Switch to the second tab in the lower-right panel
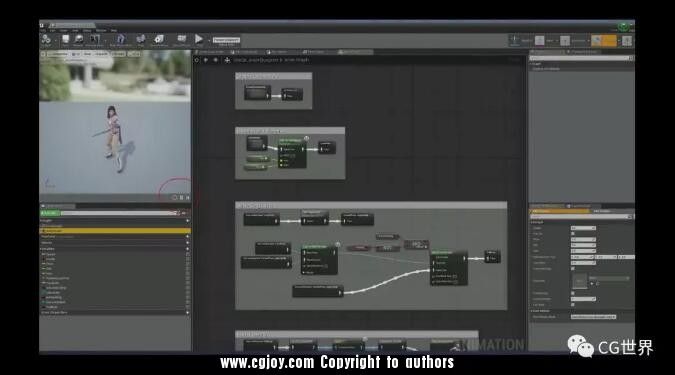This screenshot has height=375, width=675. [602, 211]
